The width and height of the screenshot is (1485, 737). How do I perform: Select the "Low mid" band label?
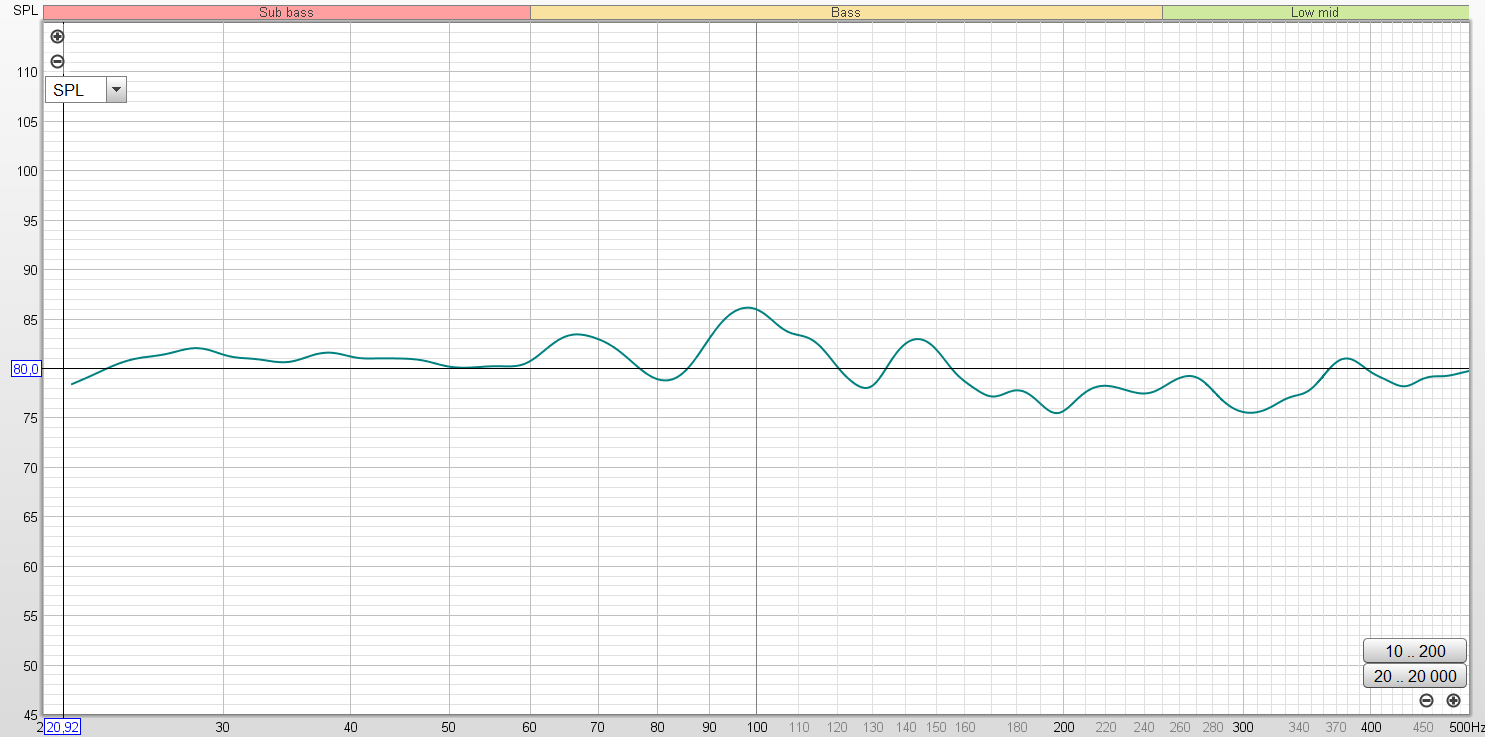click(1315, 12)
